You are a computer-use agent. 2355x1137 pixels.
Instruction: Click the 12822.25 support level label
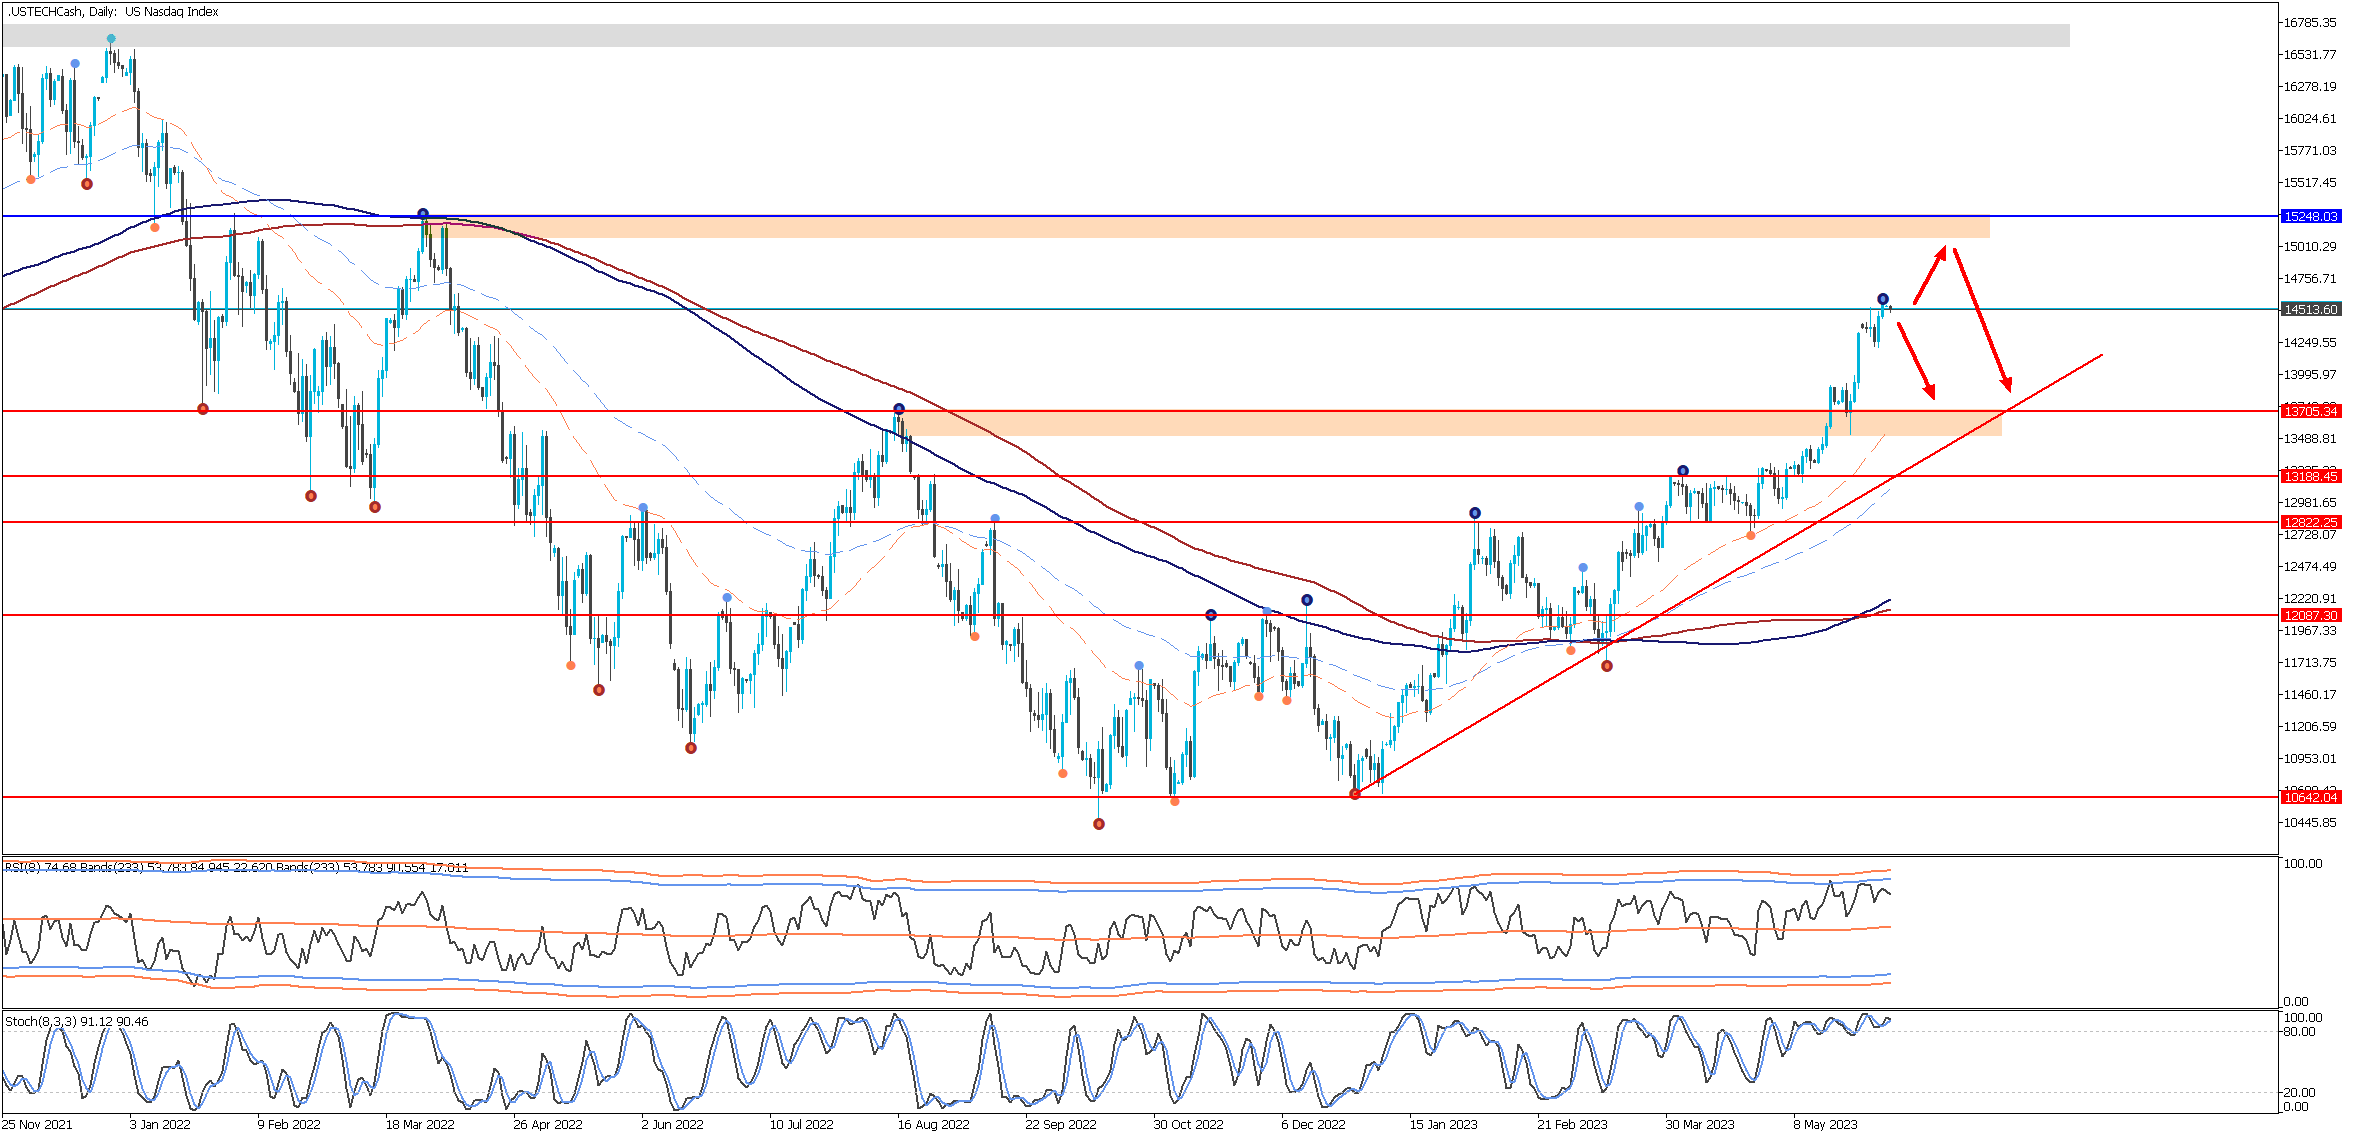click(2310, 522)
